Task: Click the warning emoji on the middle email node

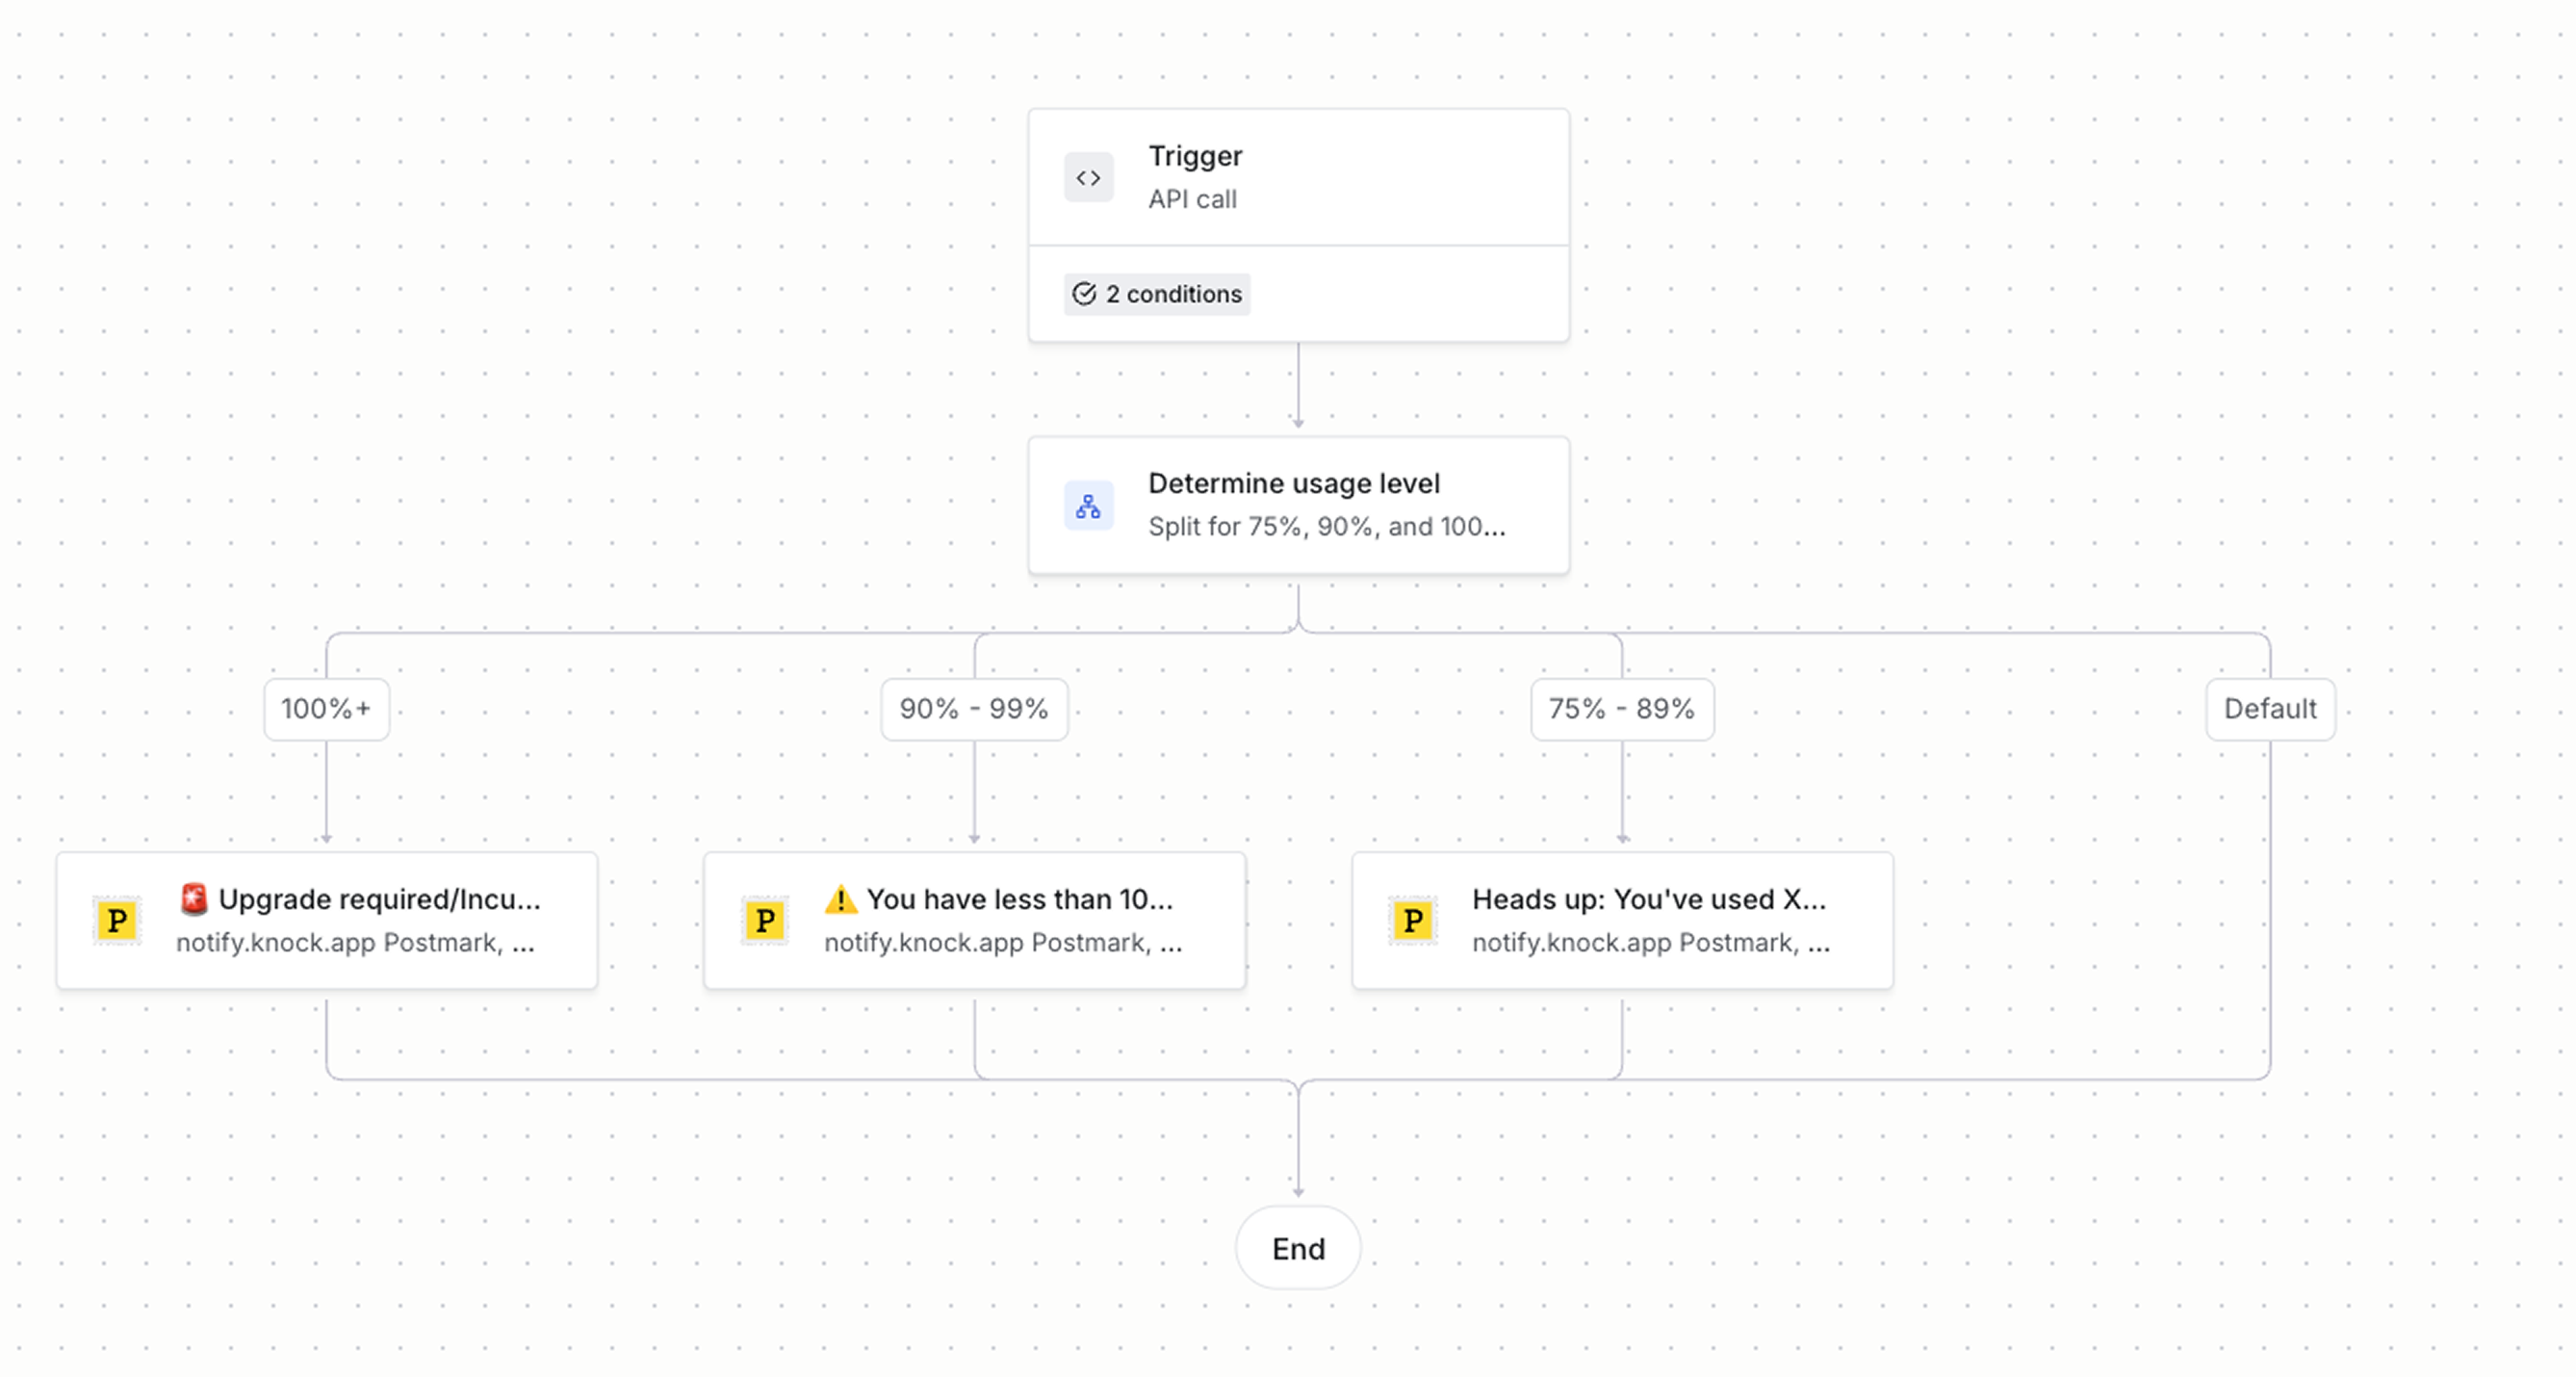Action: pos(841,899)
